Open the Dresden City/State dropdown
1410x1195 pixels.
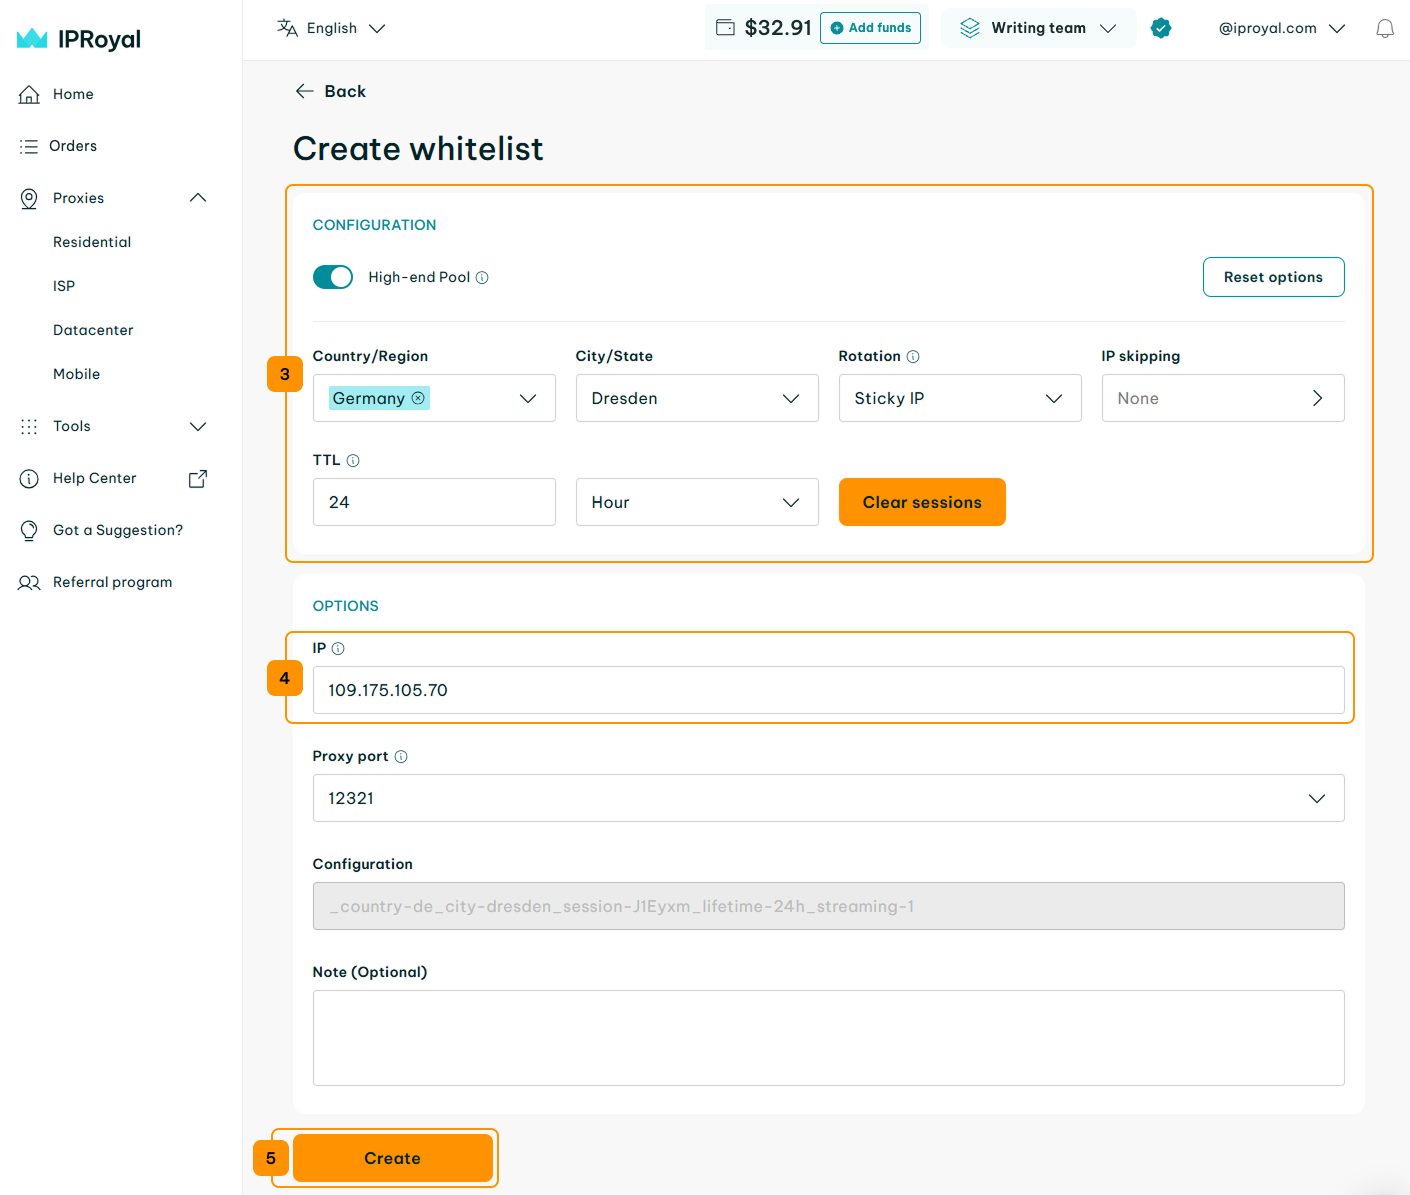pyautogui.click(x=697, y=398)
